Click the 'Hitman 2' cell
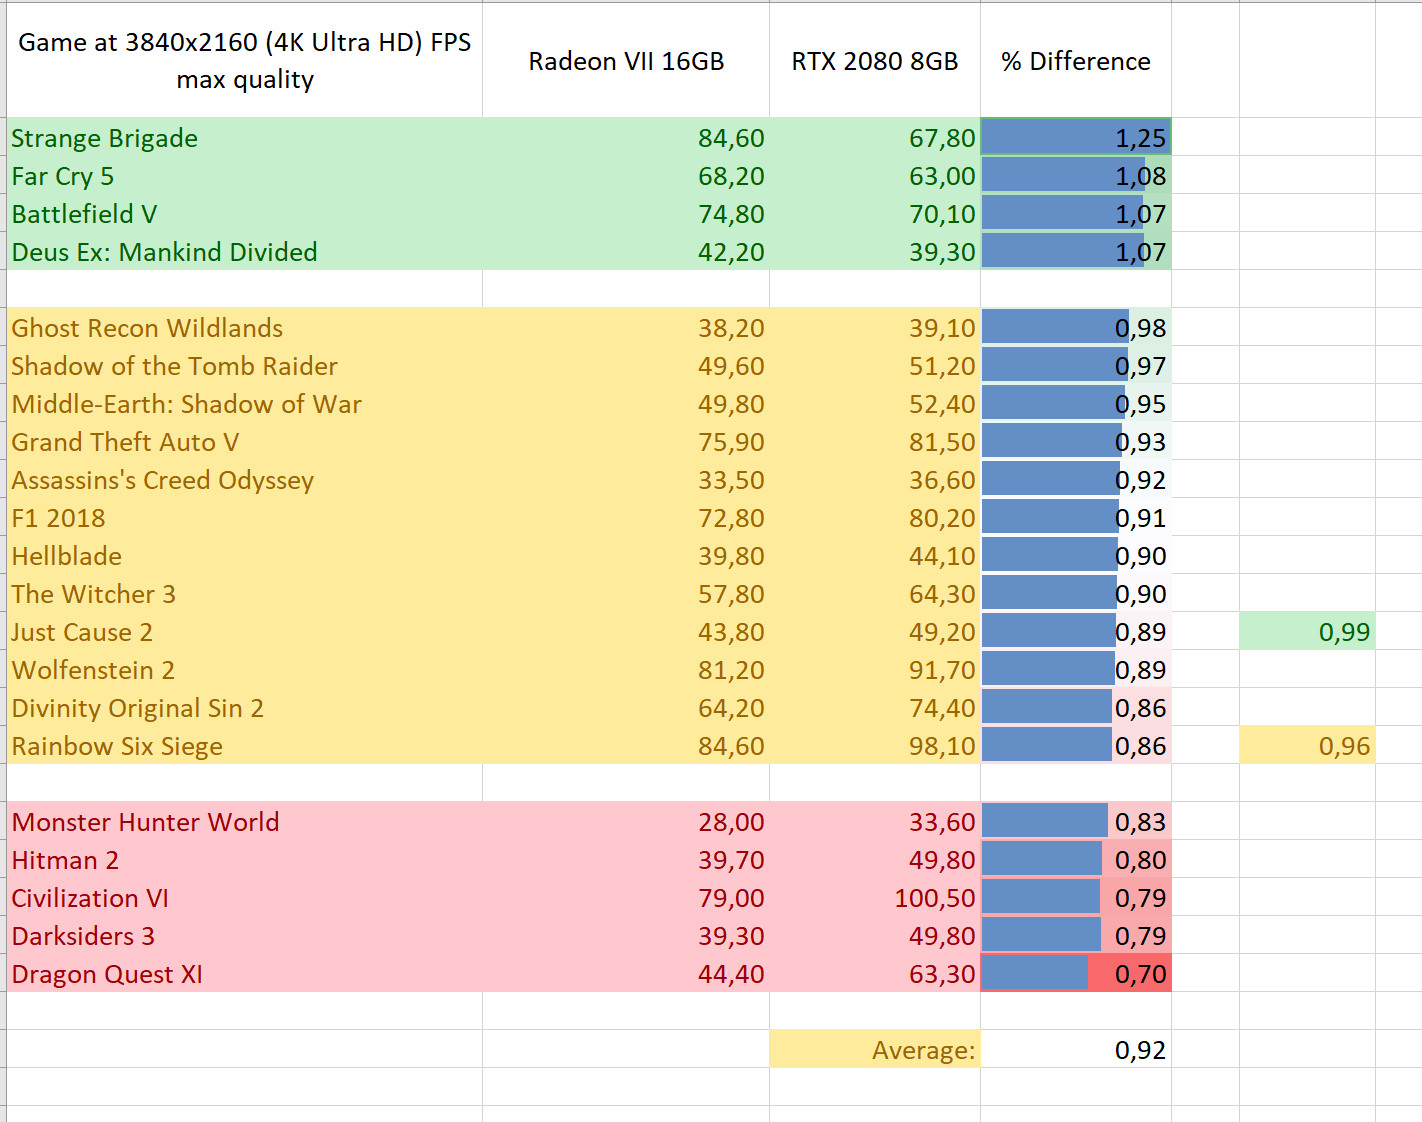This screenshot has width=1422, height=1122. [x=245, y=859]
